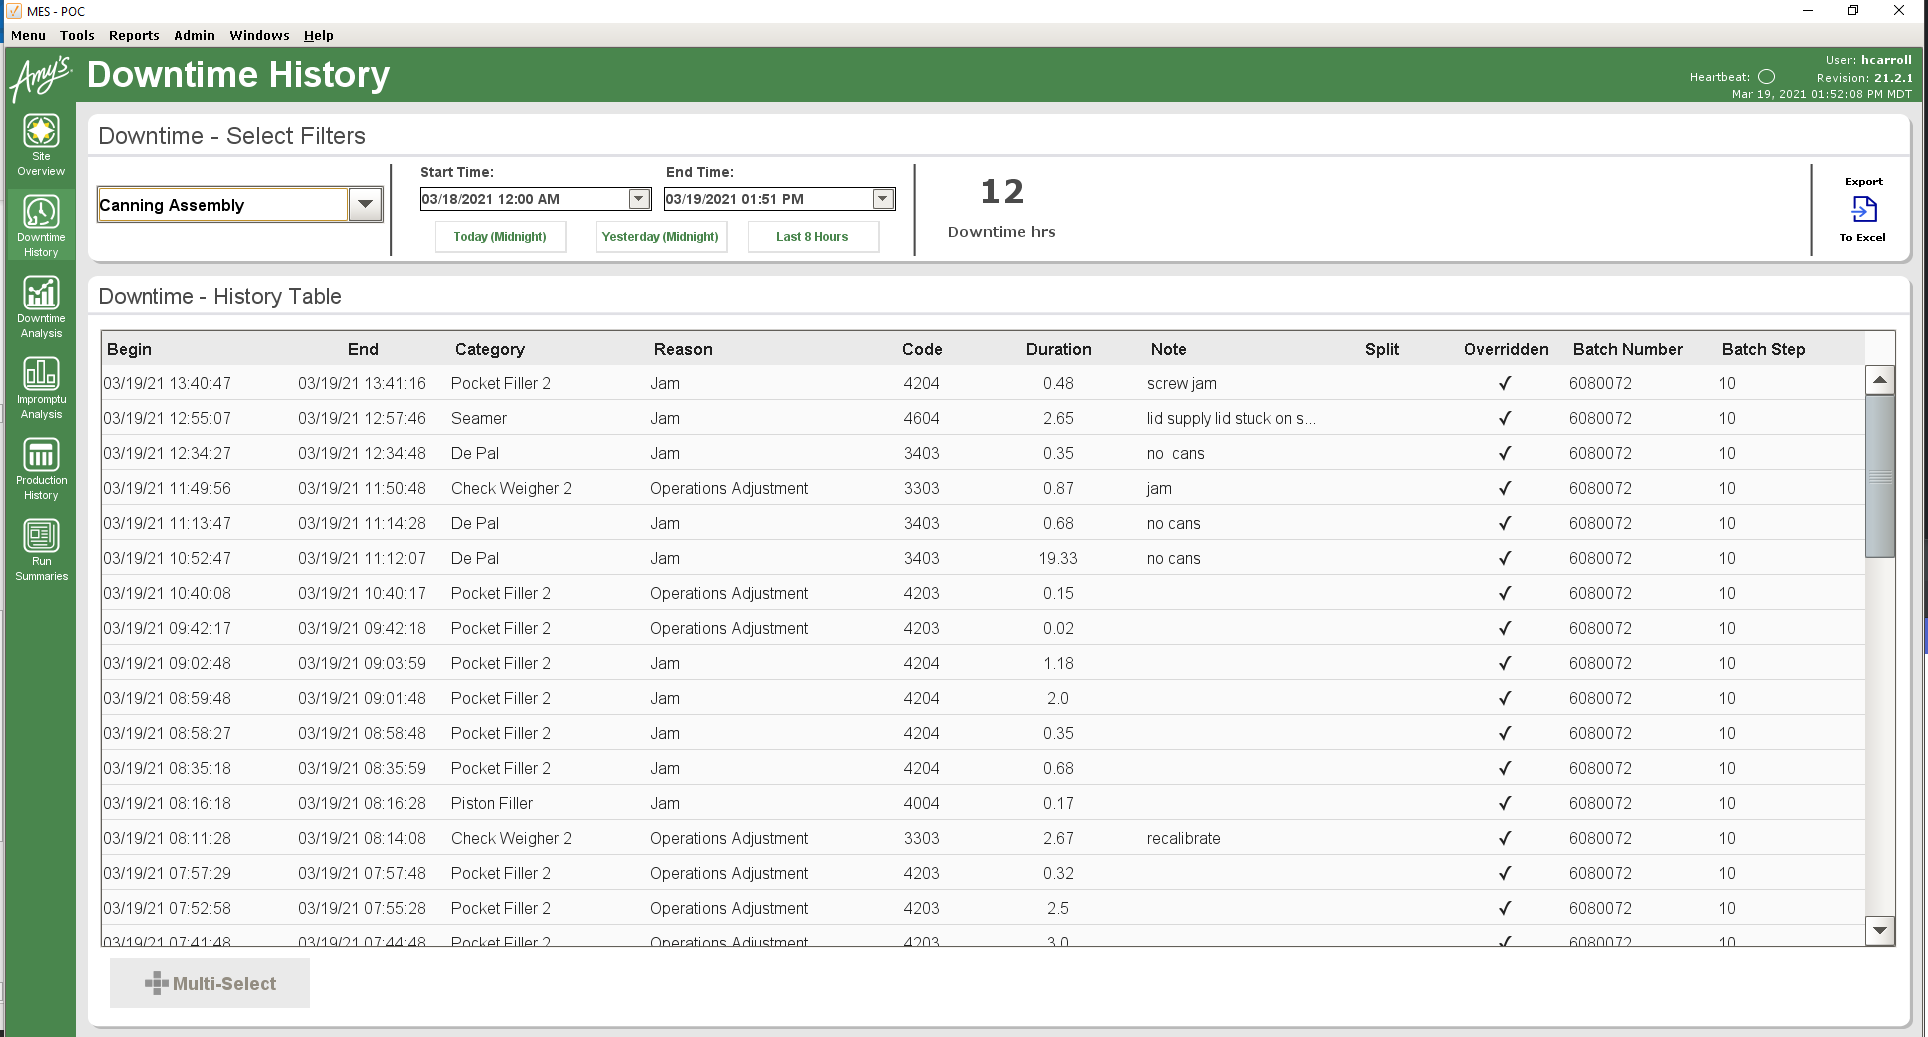Image resolution: width=1928 pixels, height=1037 pixels.
Task: Open Downtime Analysis sidebar icon
Action: coord(41,307)
